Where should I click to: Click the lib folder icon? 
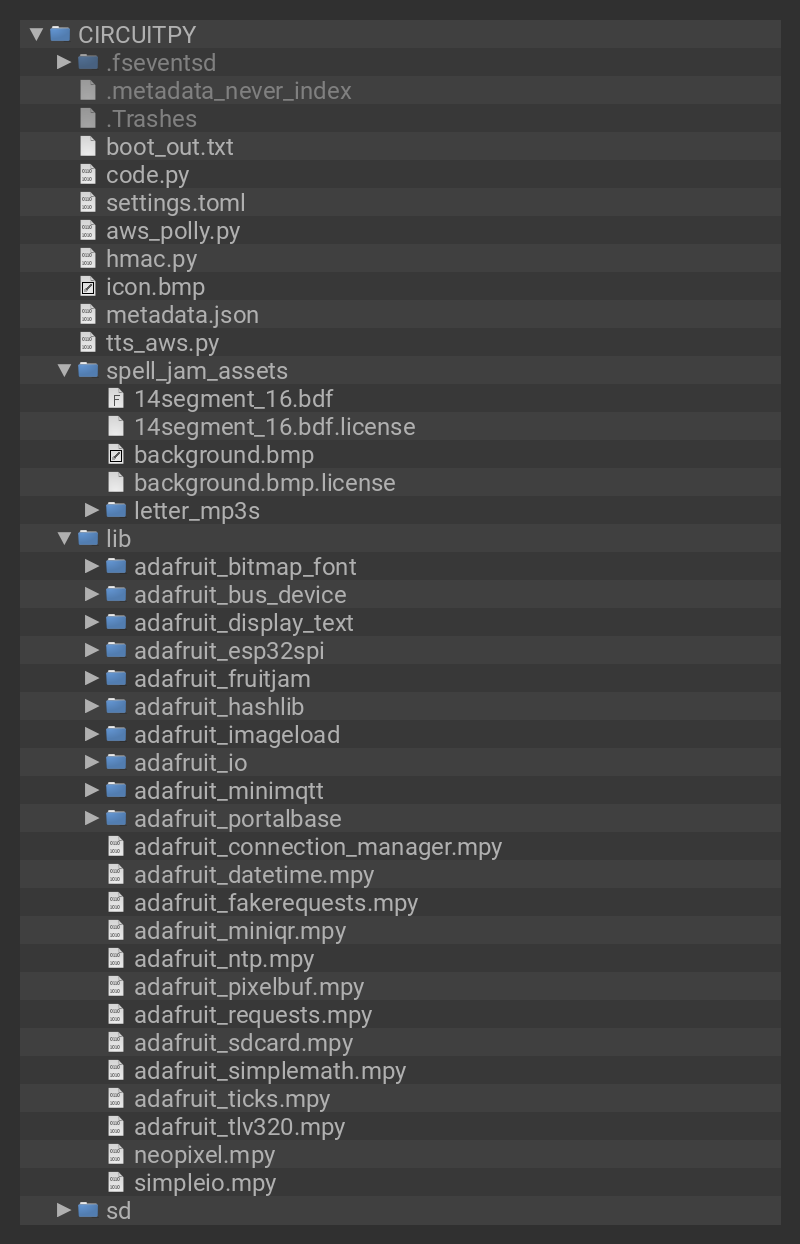click(x=88, y=539)
